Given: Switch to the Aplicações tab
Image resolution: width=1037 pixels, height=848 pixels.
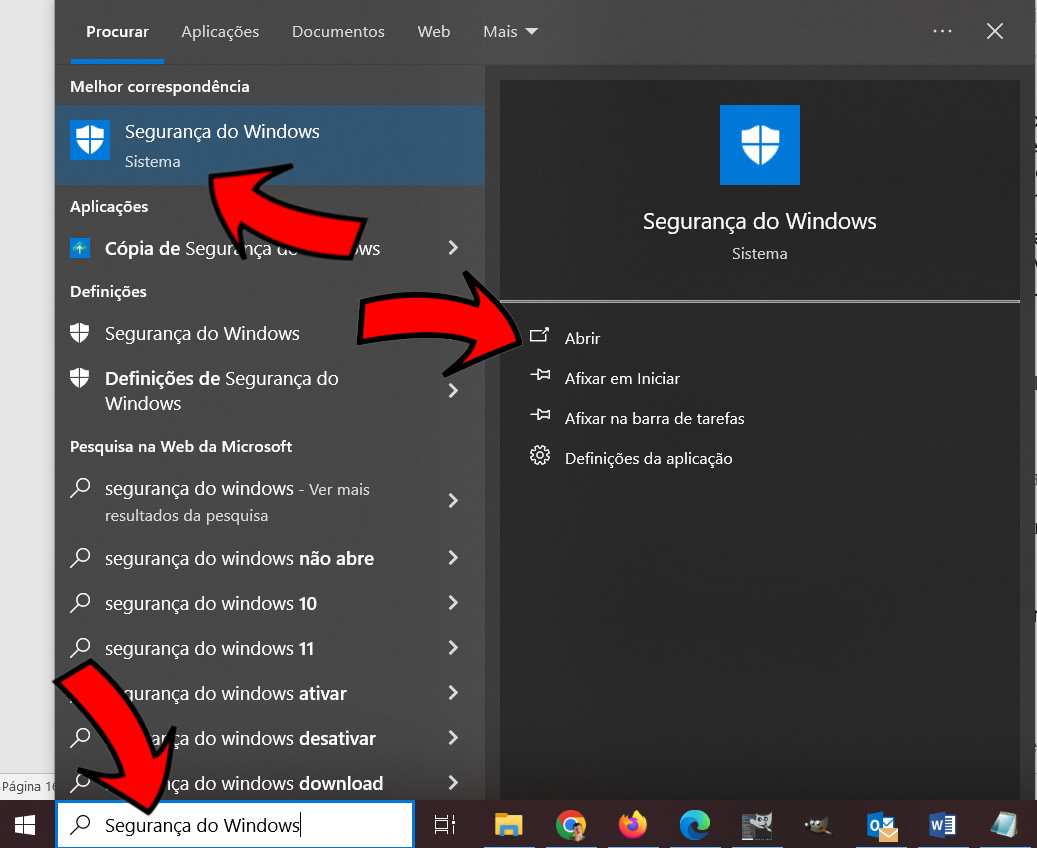Looking at the screenshot, I should point(220,32).
